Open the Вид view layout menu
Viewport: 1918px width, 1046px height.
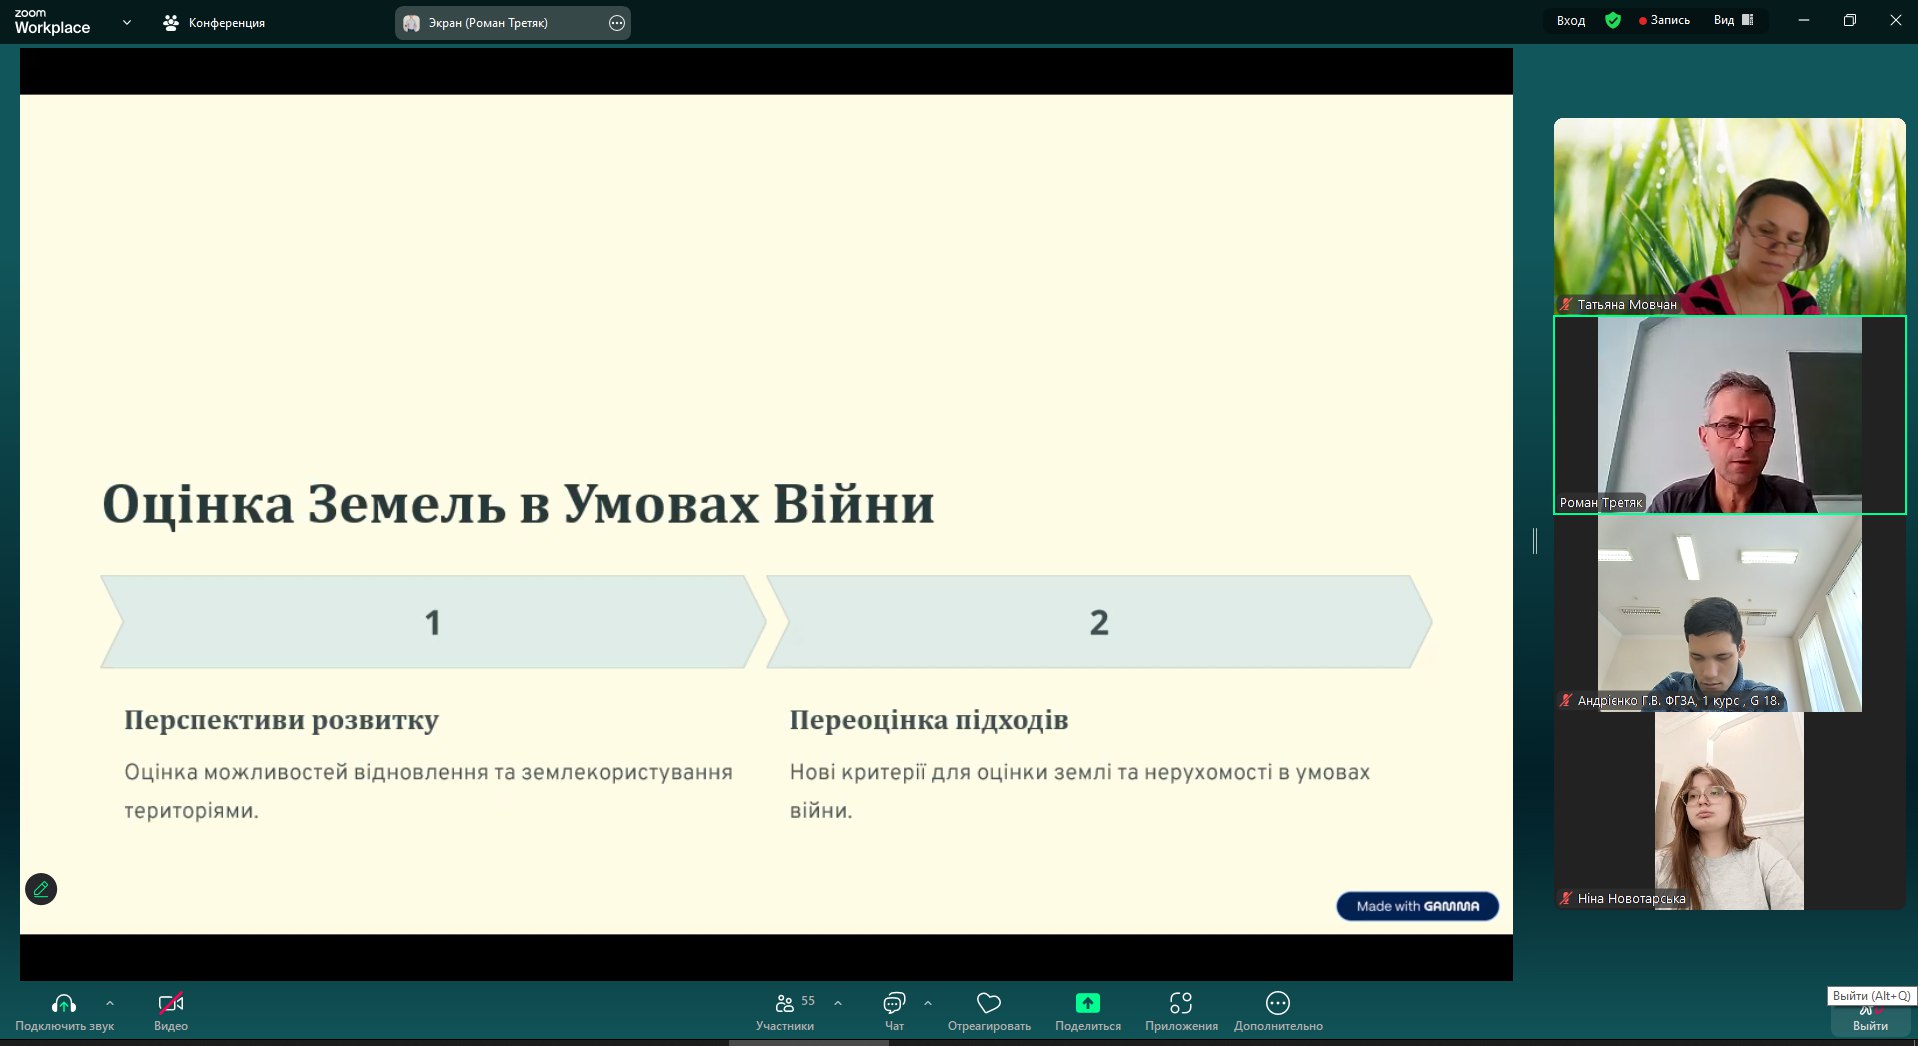coord(1733,20)
